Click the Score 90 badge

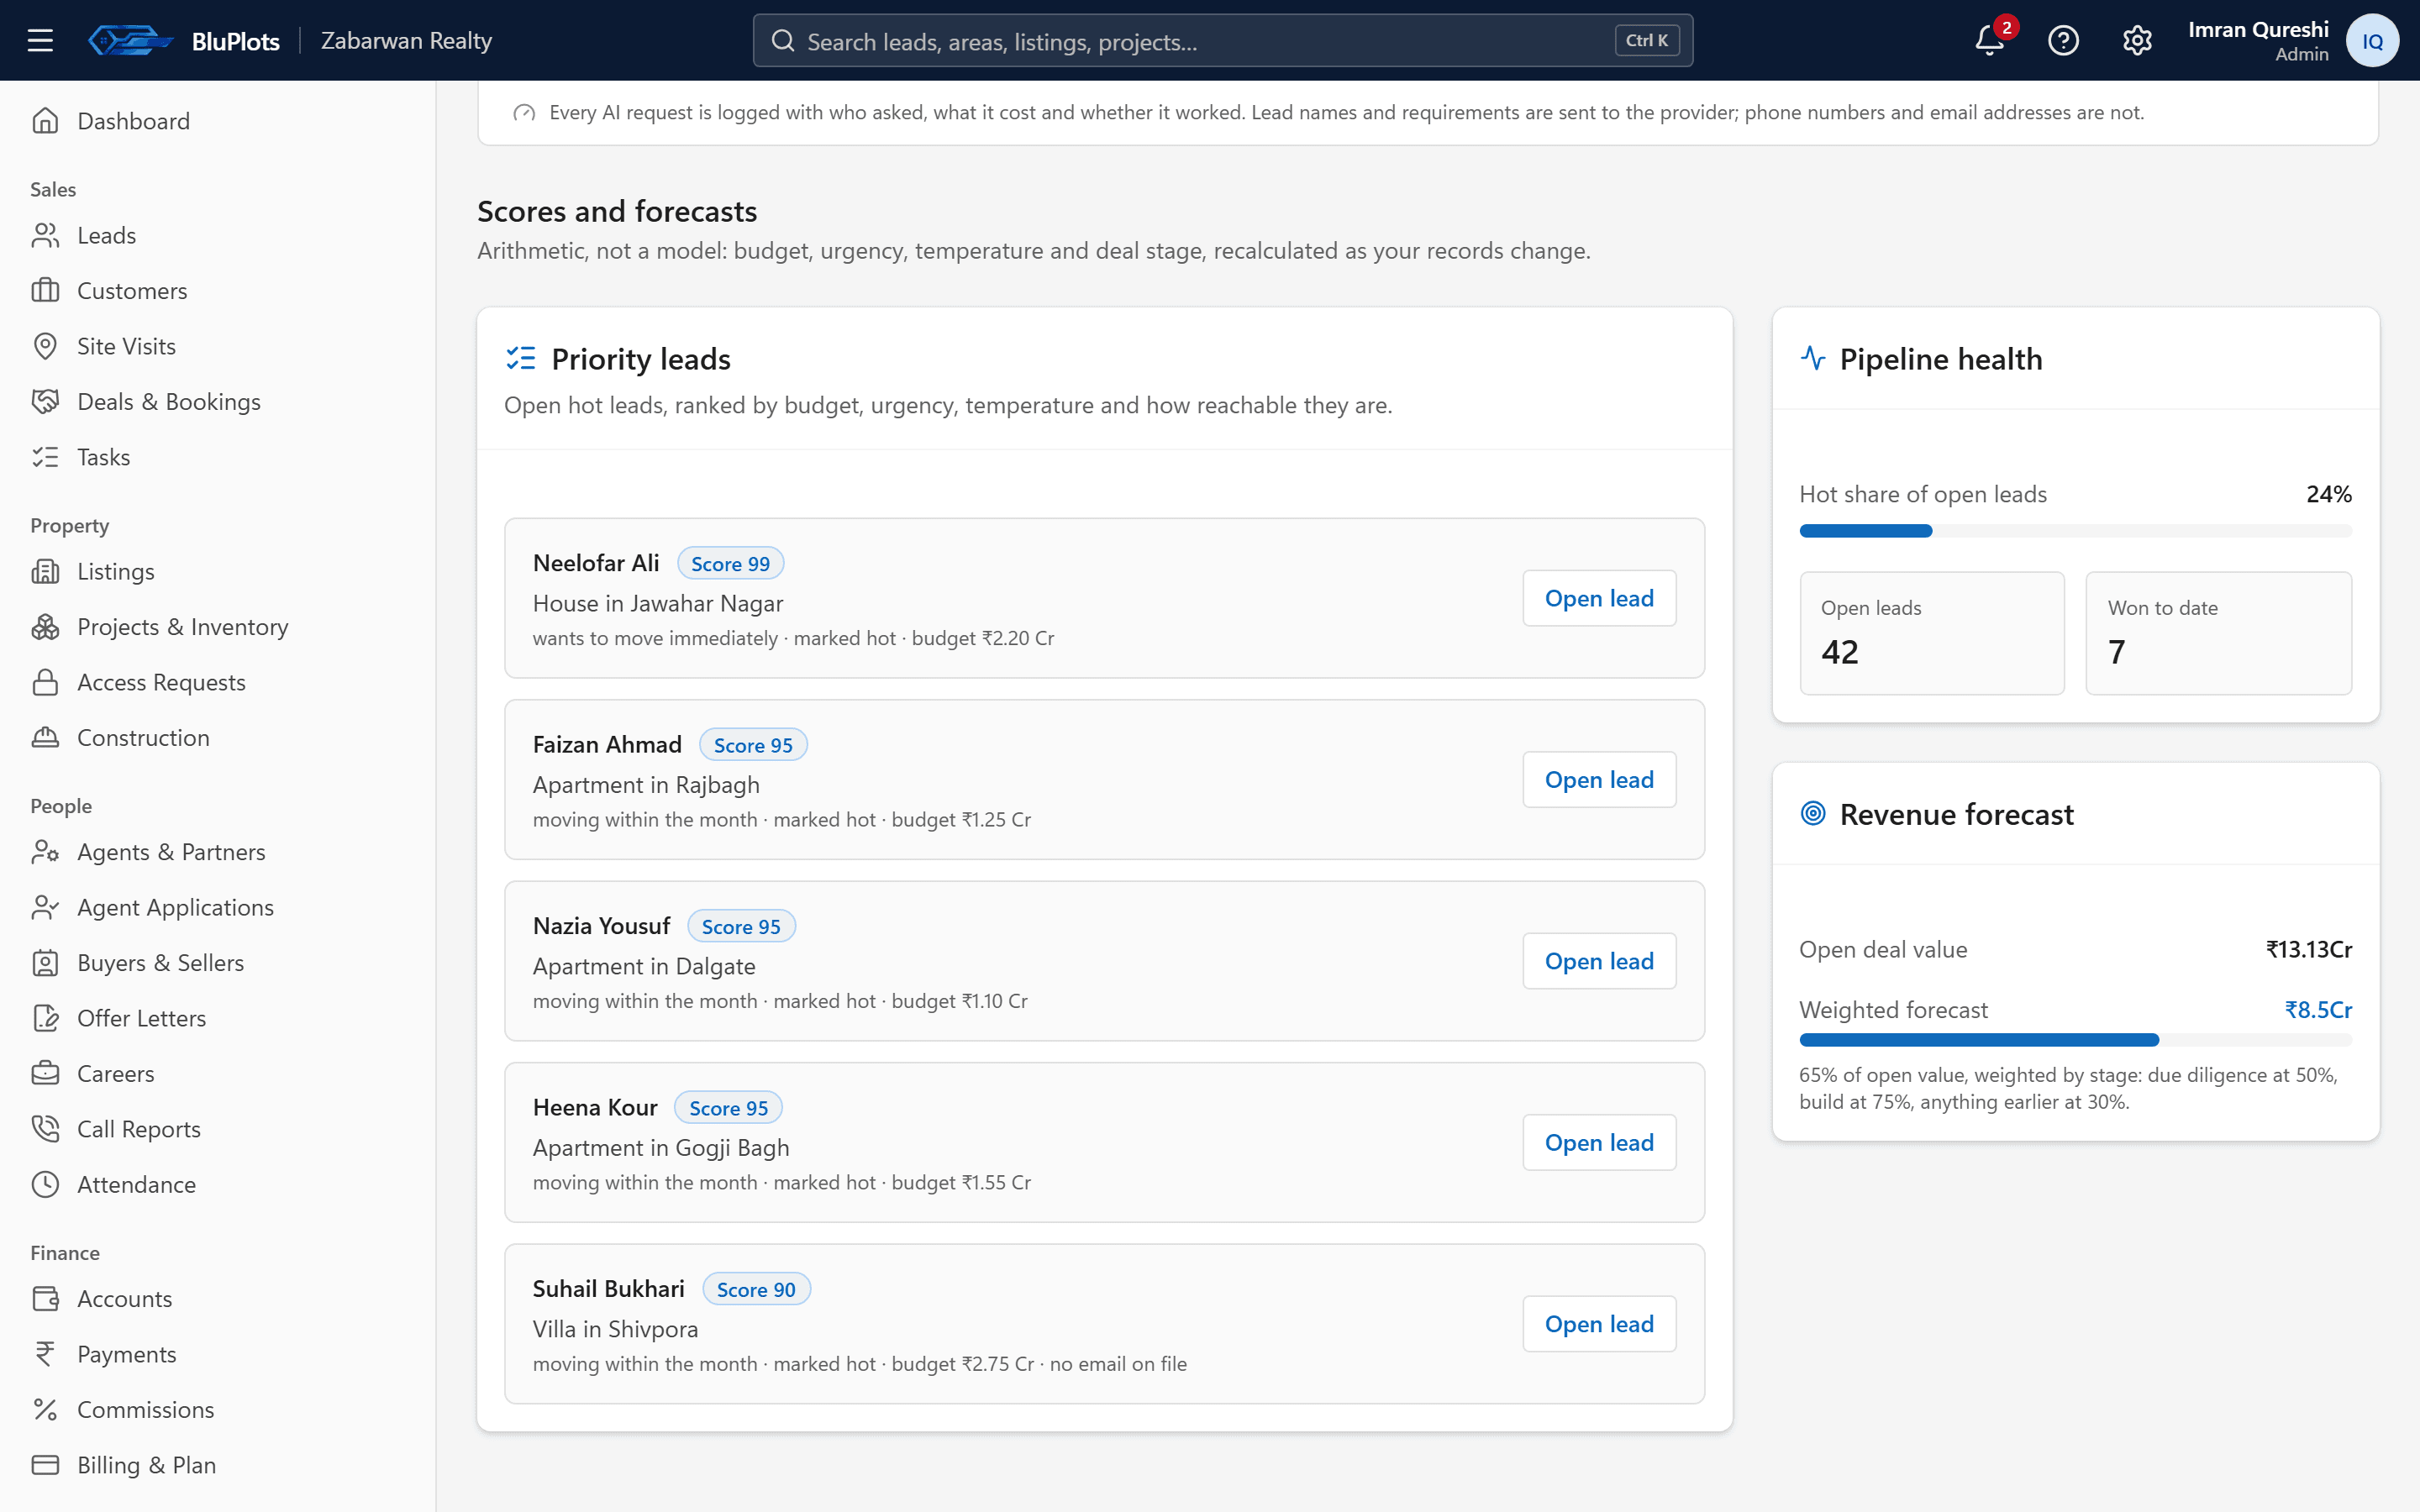(x=756, y=1289)
